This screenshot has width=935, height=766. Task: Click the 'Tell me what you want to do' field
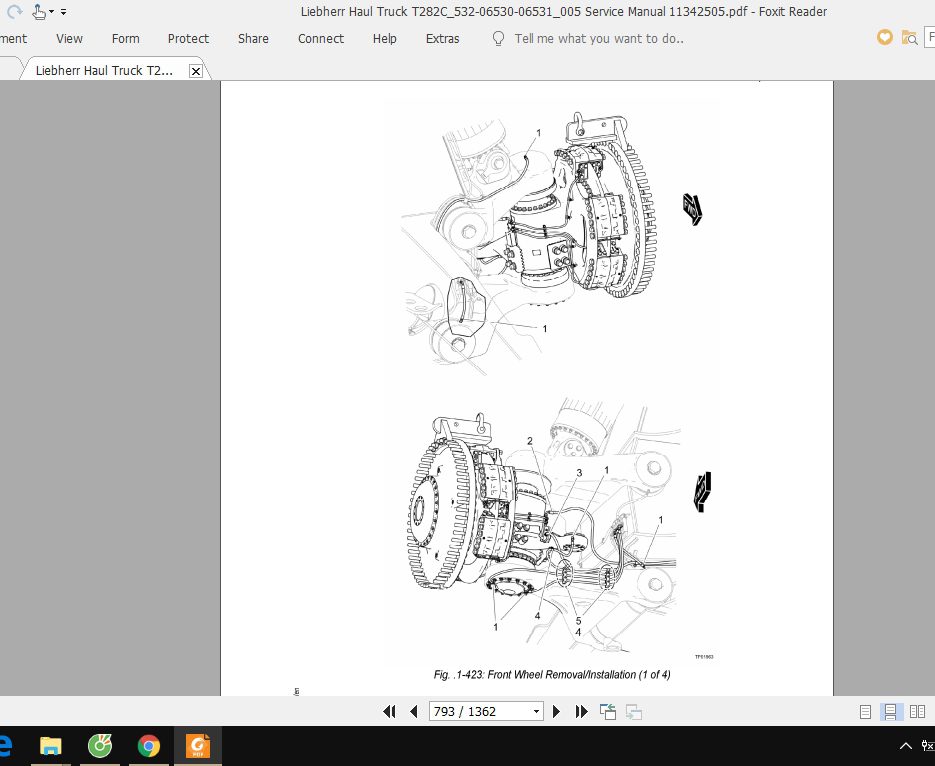click(598, 39)
